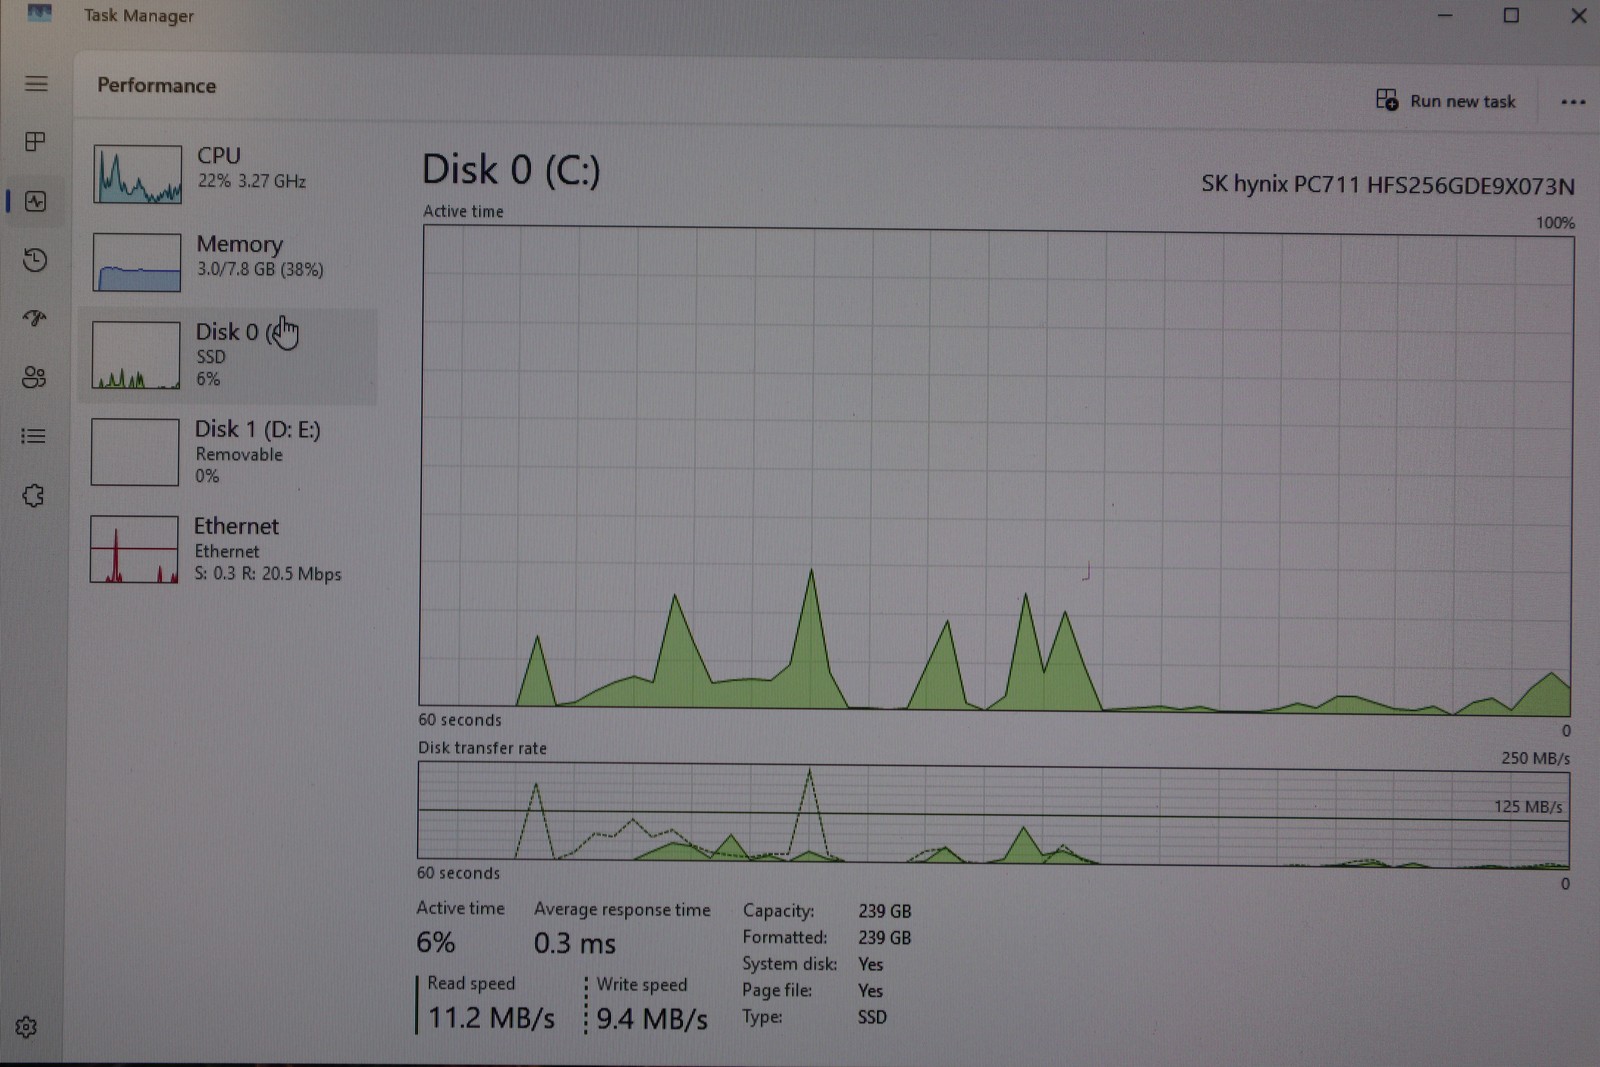Maximize the Task Manager window
This screenshot has height=1067, width=1600.
coord(1511,15)
